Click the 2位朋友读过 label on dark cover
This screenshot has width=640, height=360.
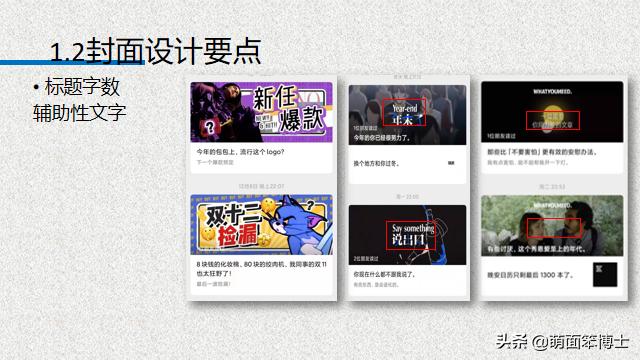click(x=366, y=259)
